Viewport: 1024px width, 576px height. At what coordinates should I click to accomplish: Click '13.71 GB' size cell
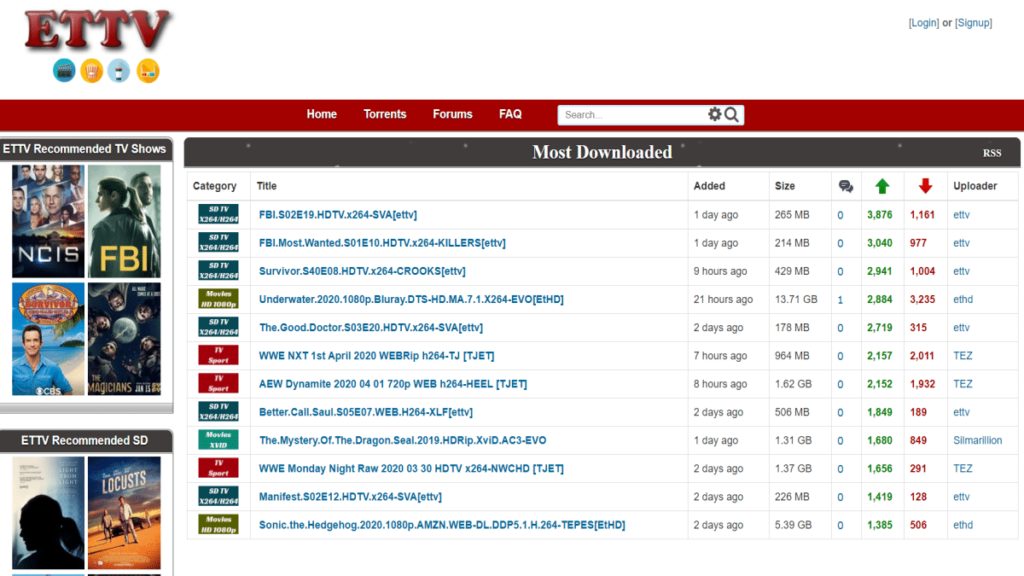796,299
